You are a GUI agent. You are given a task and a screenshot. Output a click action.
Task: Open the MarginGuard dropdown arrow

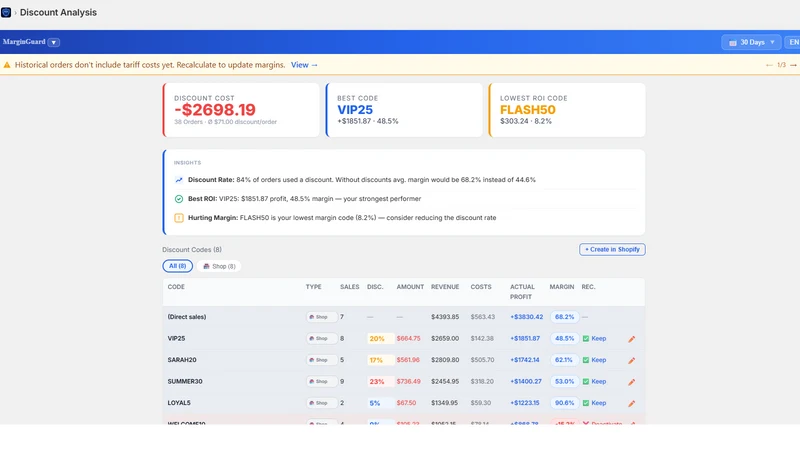click(x=54, y=42)
